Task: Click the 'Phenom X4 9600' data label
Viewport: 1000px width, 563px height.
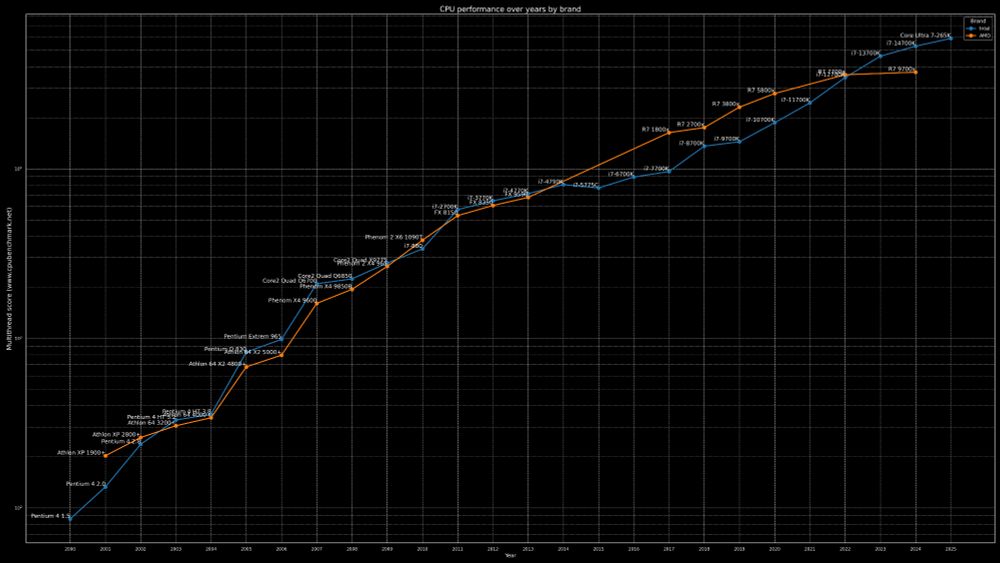Action: tap(292, 300)
